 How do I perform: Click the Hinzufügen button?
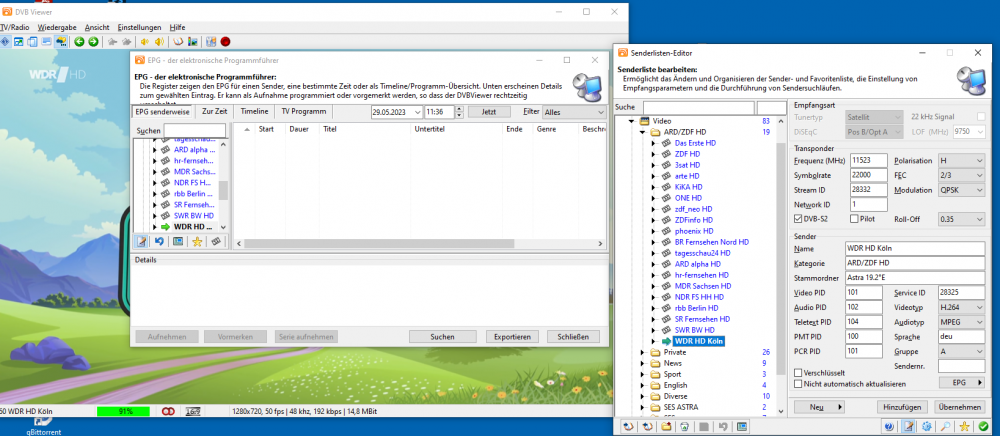click(901, 407)
